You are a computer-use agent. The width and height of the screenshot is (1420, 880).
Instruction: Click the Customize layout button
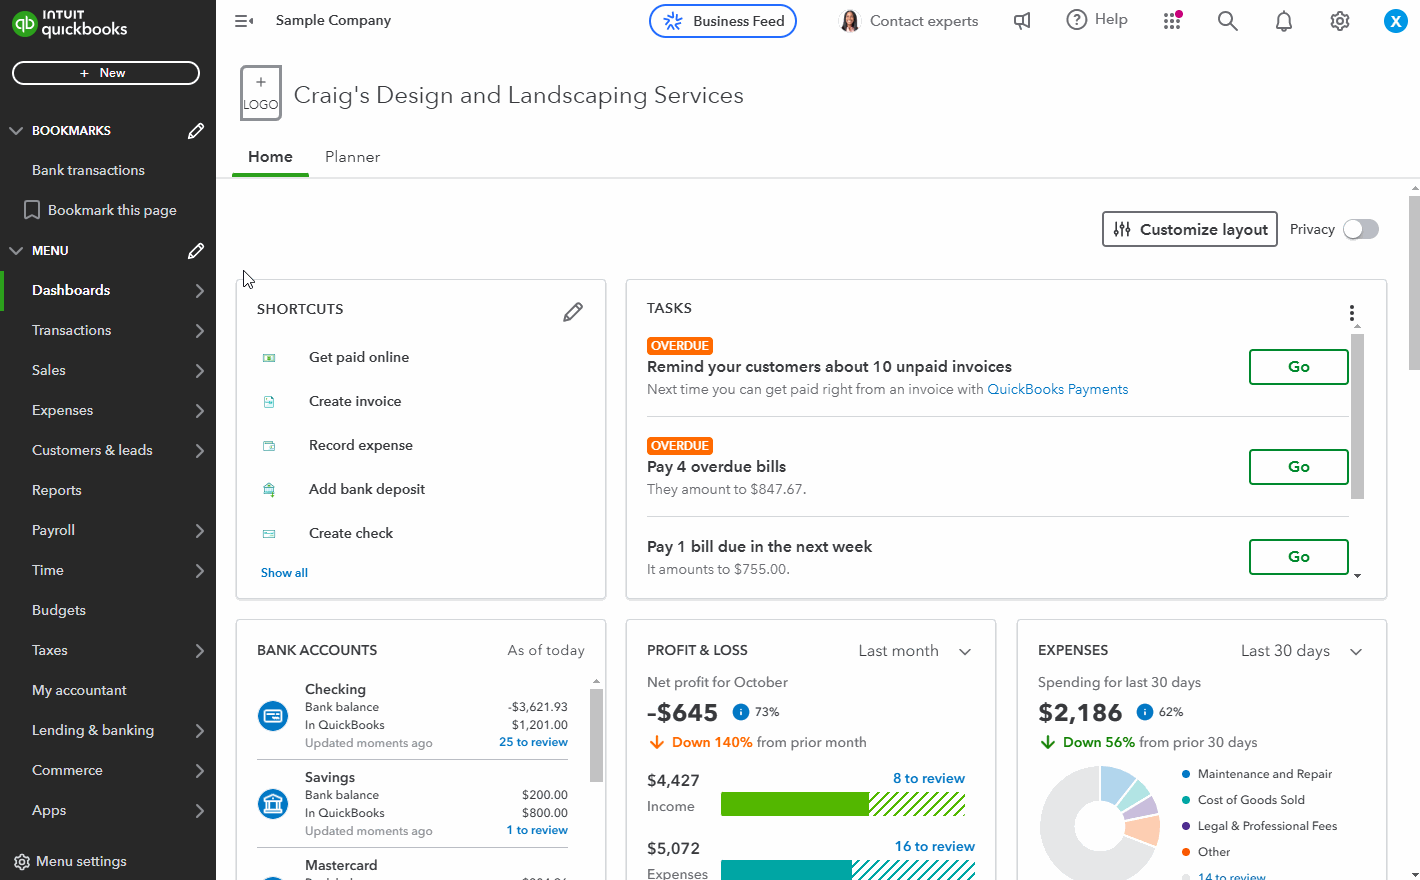point(1190,229)
